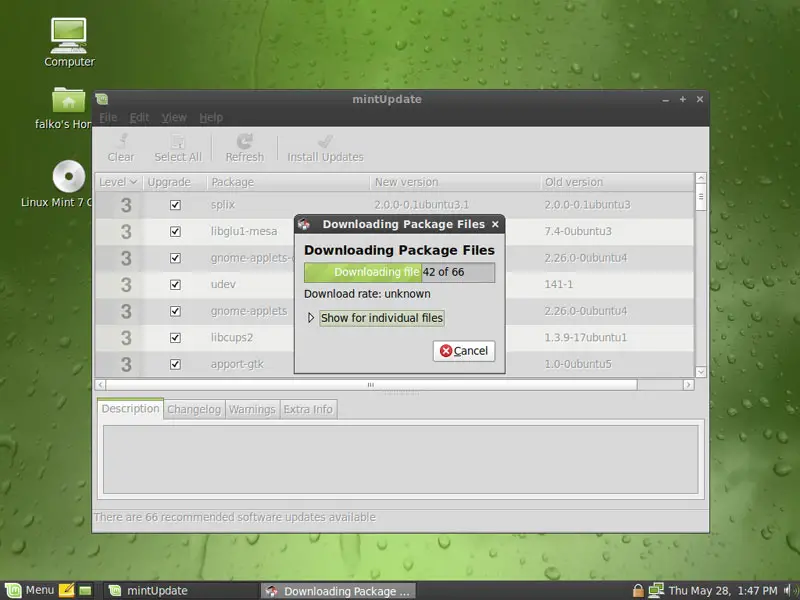
Task: Click the Install Updates toolbar icon
Action: (325, 141)
